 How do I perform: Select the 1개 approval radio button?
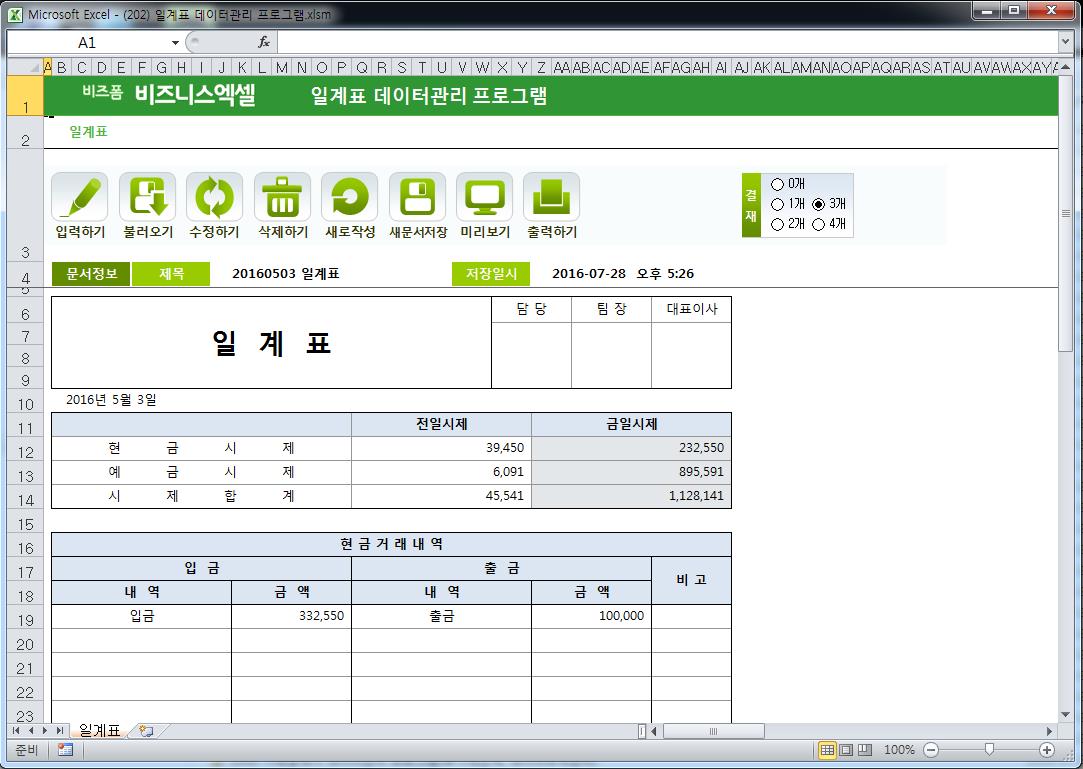coord(777,204)
